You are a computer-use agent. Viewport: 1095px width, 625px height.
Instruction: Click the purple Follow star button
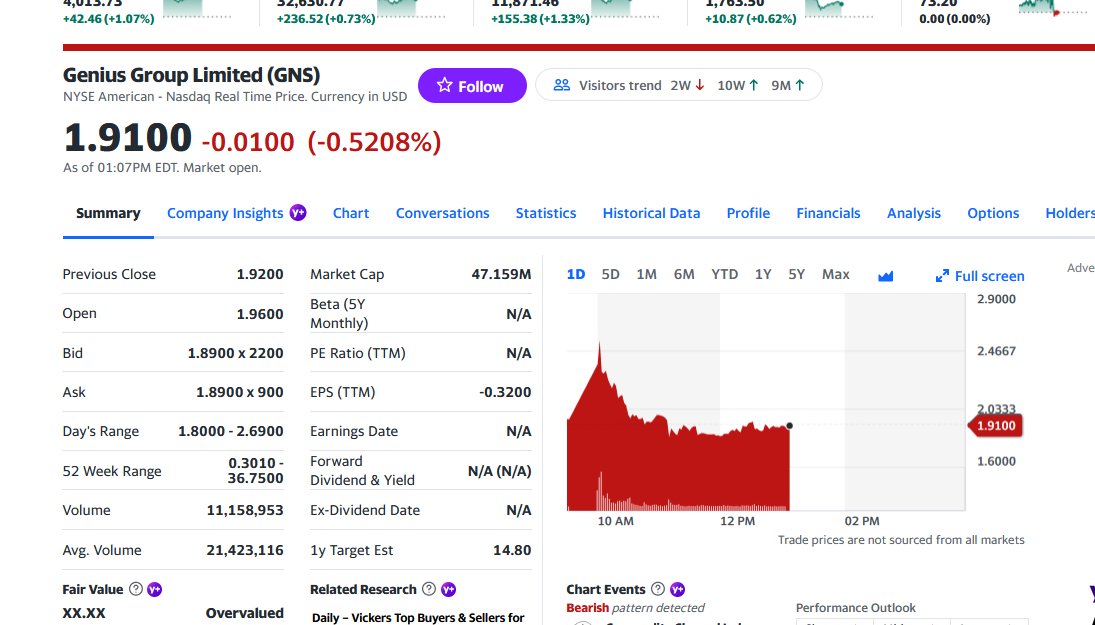(472, 85)
